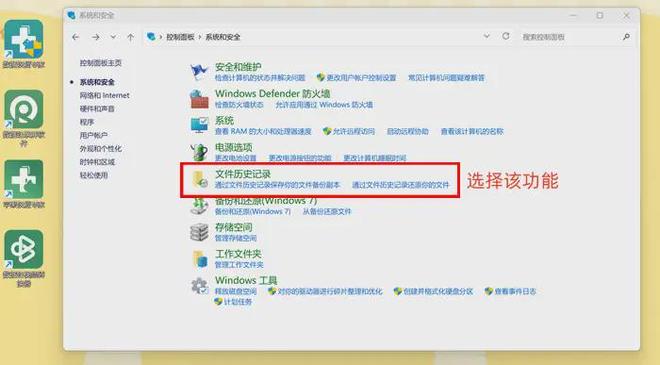Select 硬件和声音 in the sidebar
Screen dimensions: 660x365
(97, 109)
